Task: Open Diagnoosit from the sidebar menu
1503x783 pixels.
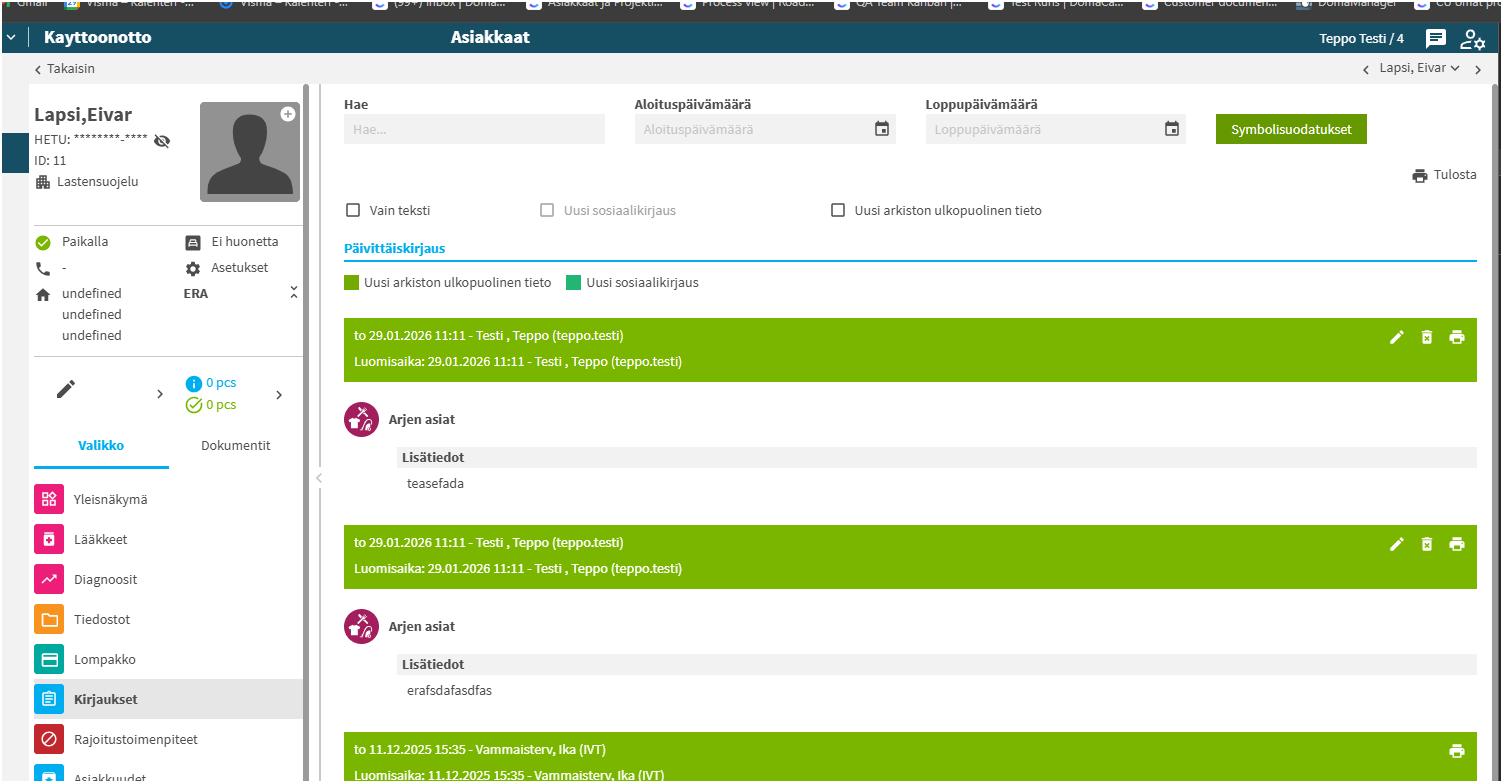Action: coord(168,579)
